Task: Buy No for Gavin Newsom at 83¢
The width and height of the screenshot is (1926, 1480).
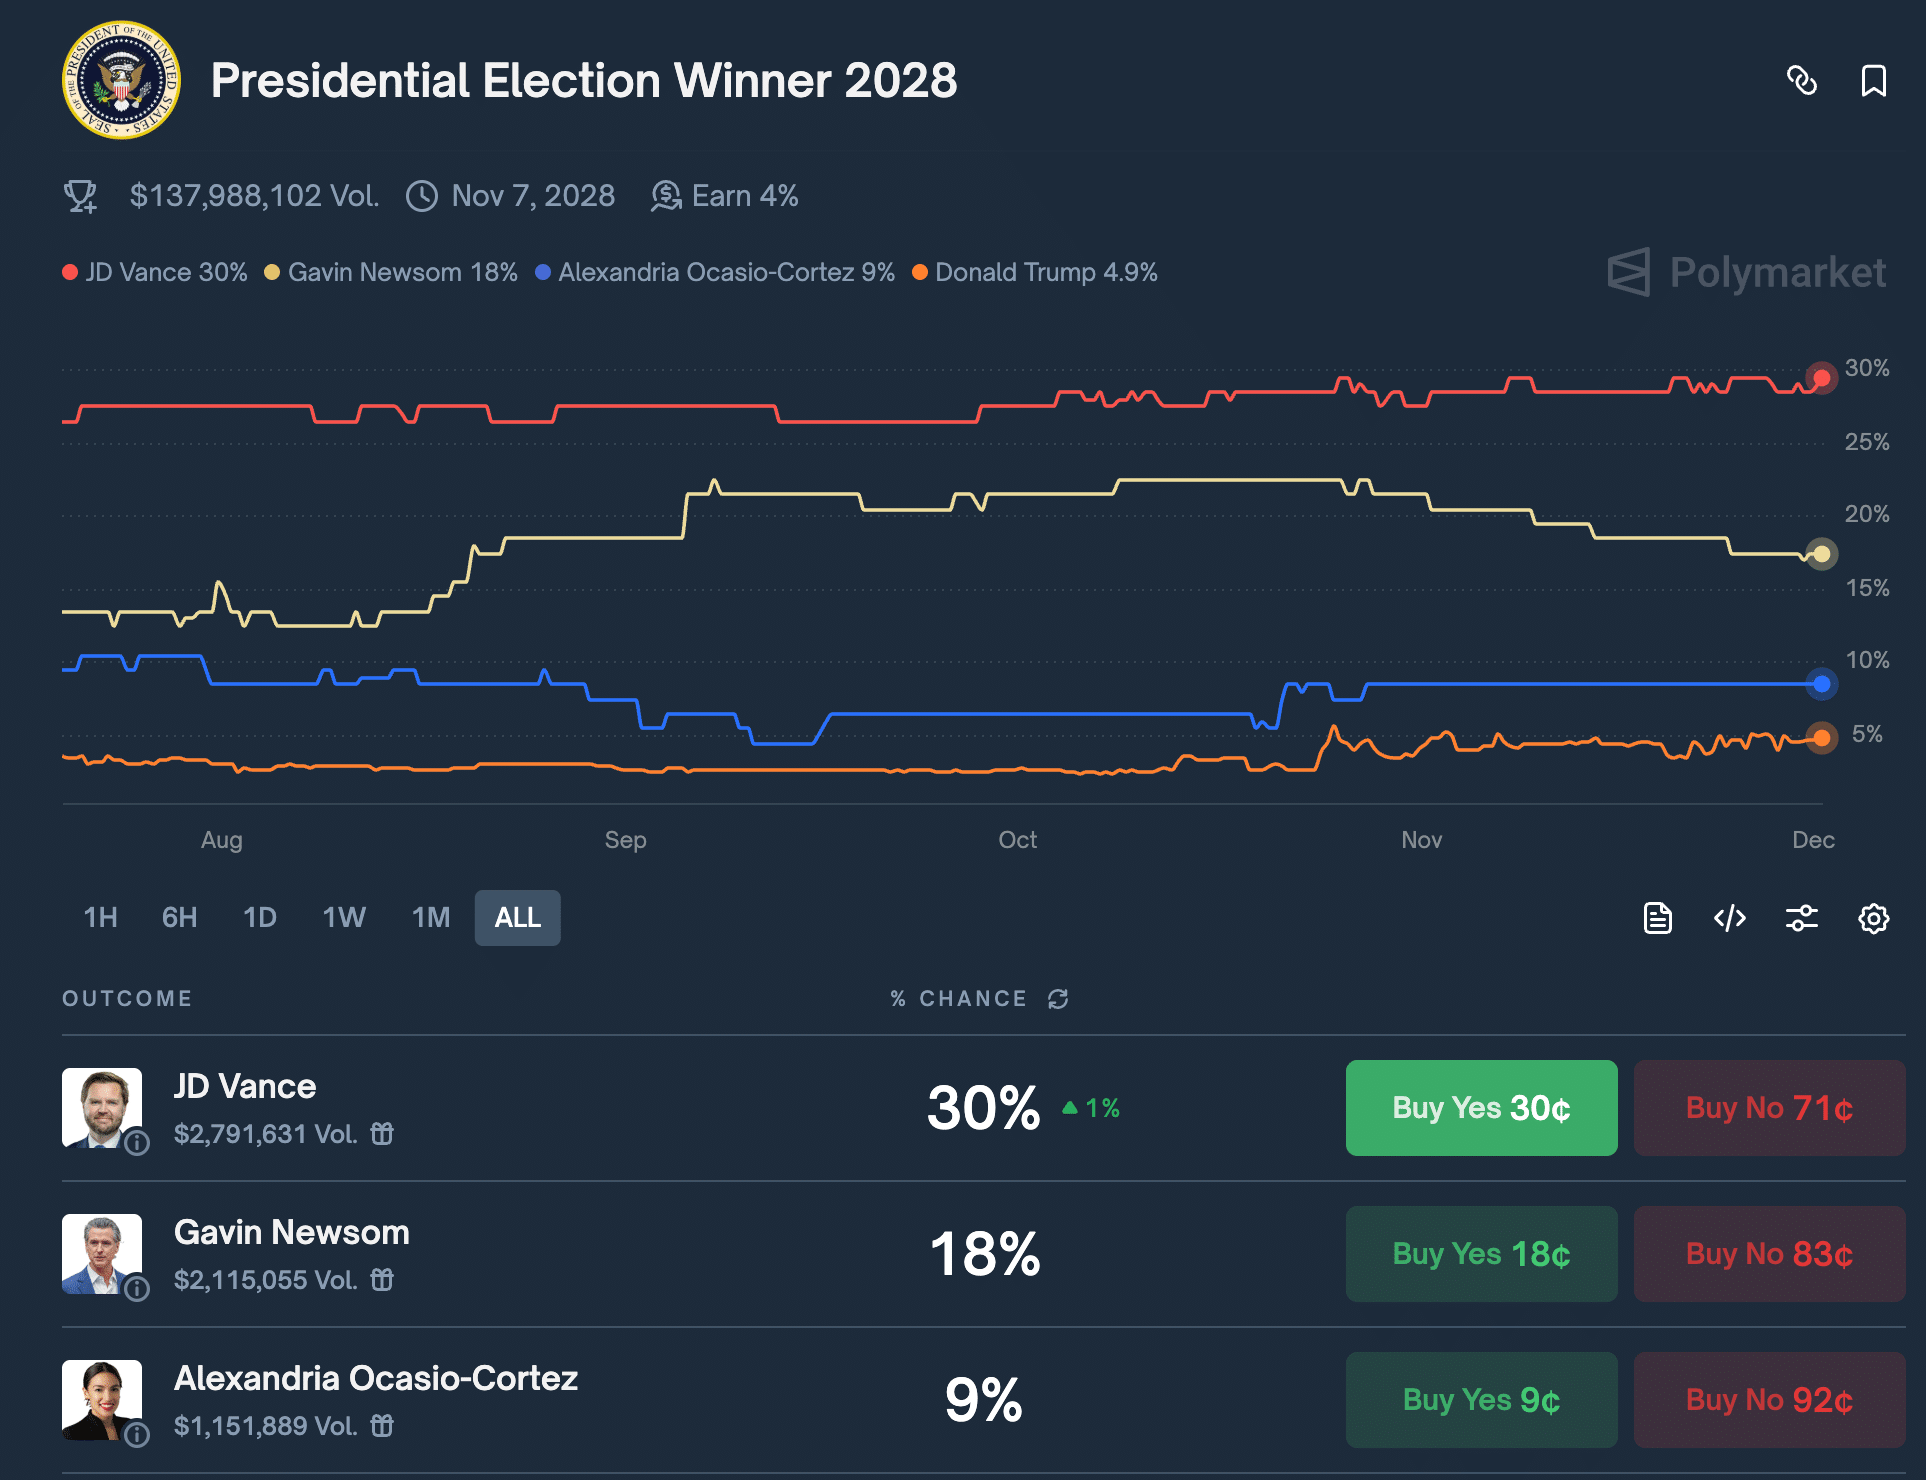Action: pos(1769,1254)
